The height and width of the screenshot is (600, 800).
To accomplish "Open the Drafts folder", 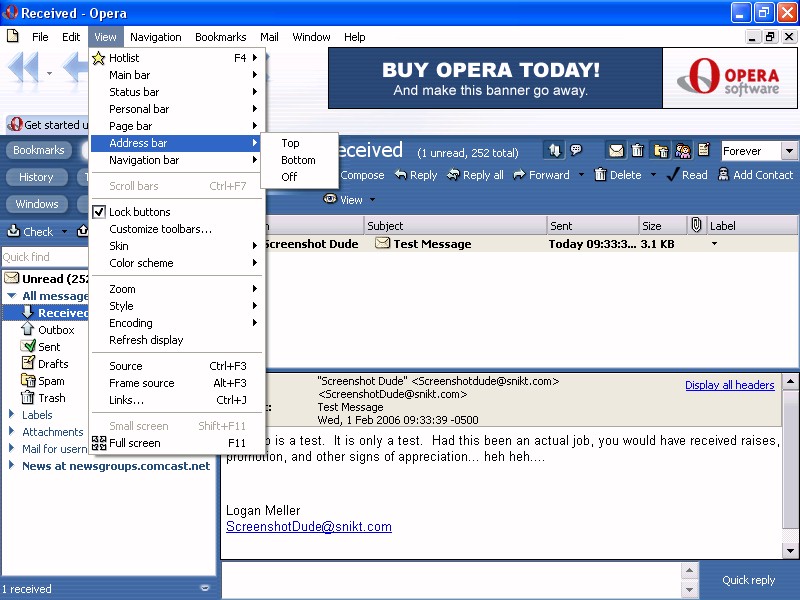I will point(52,364).
